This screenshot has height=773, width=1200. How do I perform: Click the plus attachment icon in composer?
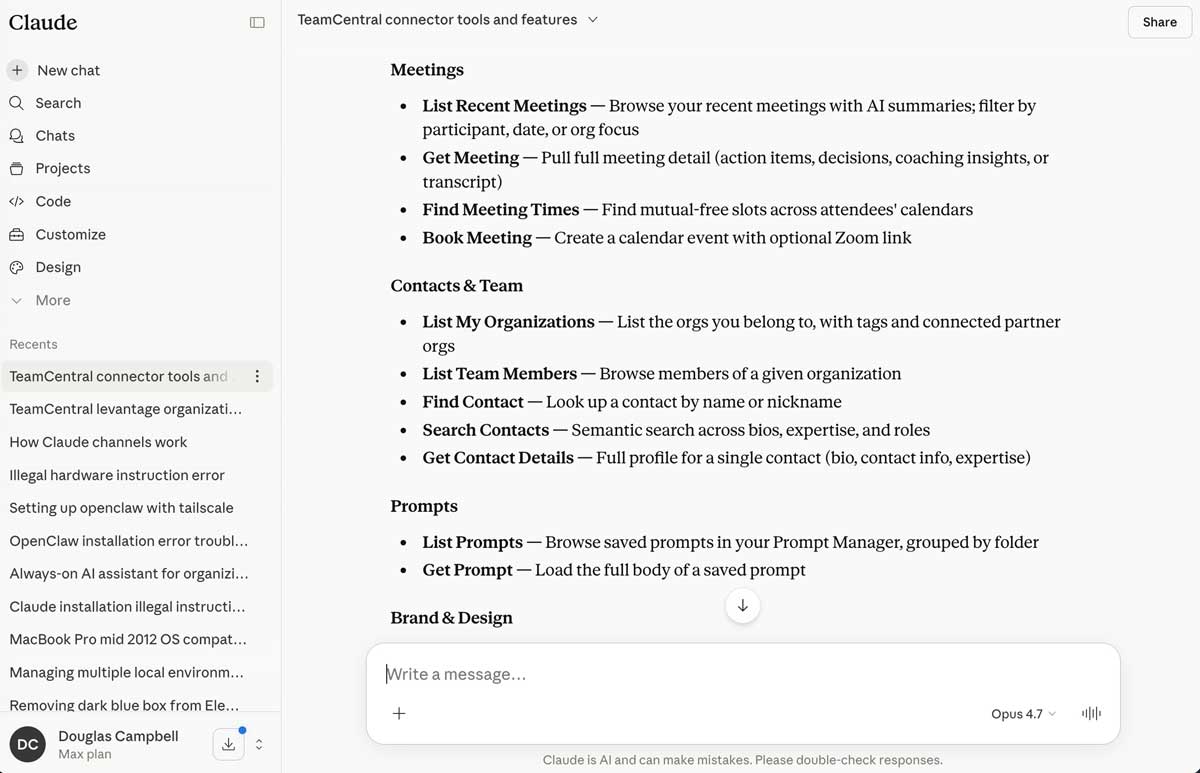pyautogui.click(x=399, y=713)
